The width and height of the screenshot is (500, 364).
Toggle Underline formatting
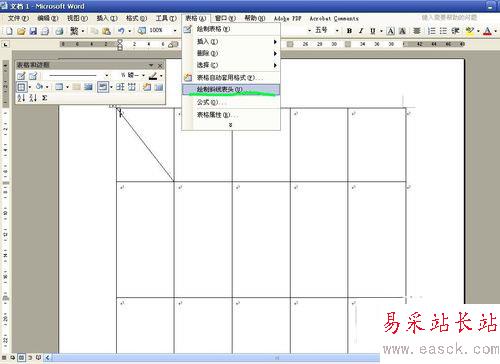coord(373,31)
